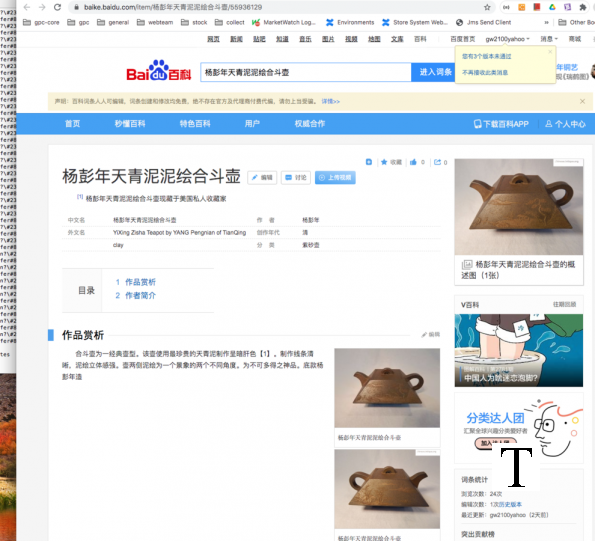Open the general bookmarks folder
The width and height of the screenshot is (595, 541).
coord(113,22)
